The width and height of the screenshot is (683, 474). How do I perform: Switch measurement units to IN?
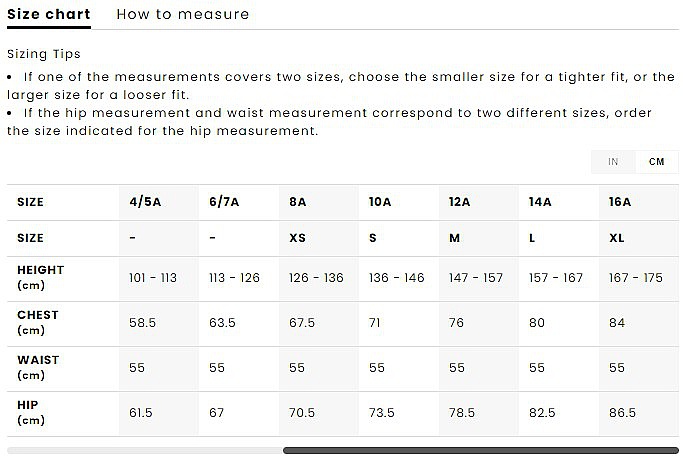(613, 162)
